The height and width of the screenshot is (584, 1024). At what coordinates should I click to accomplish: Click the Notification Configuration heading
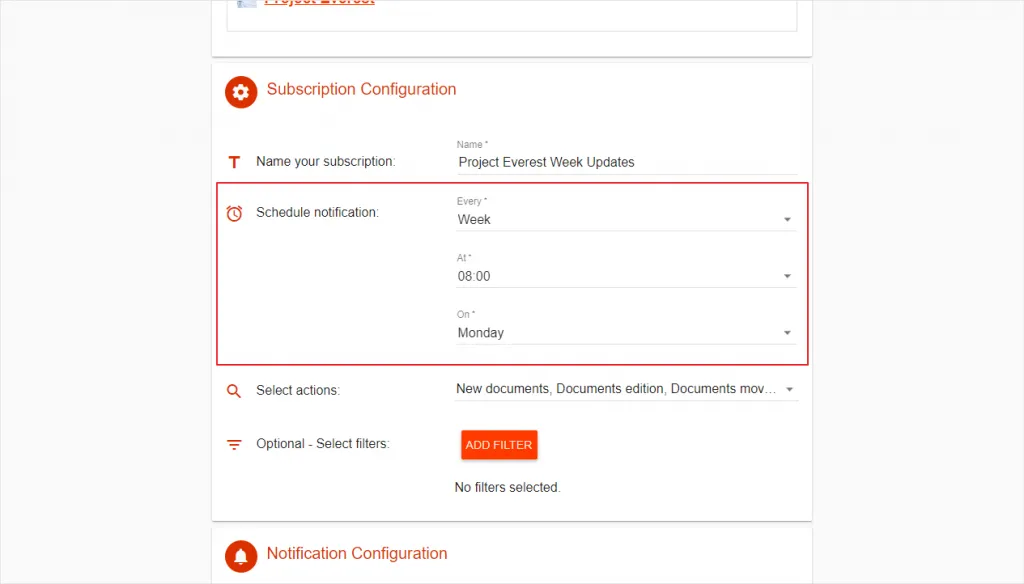point(357,553)
